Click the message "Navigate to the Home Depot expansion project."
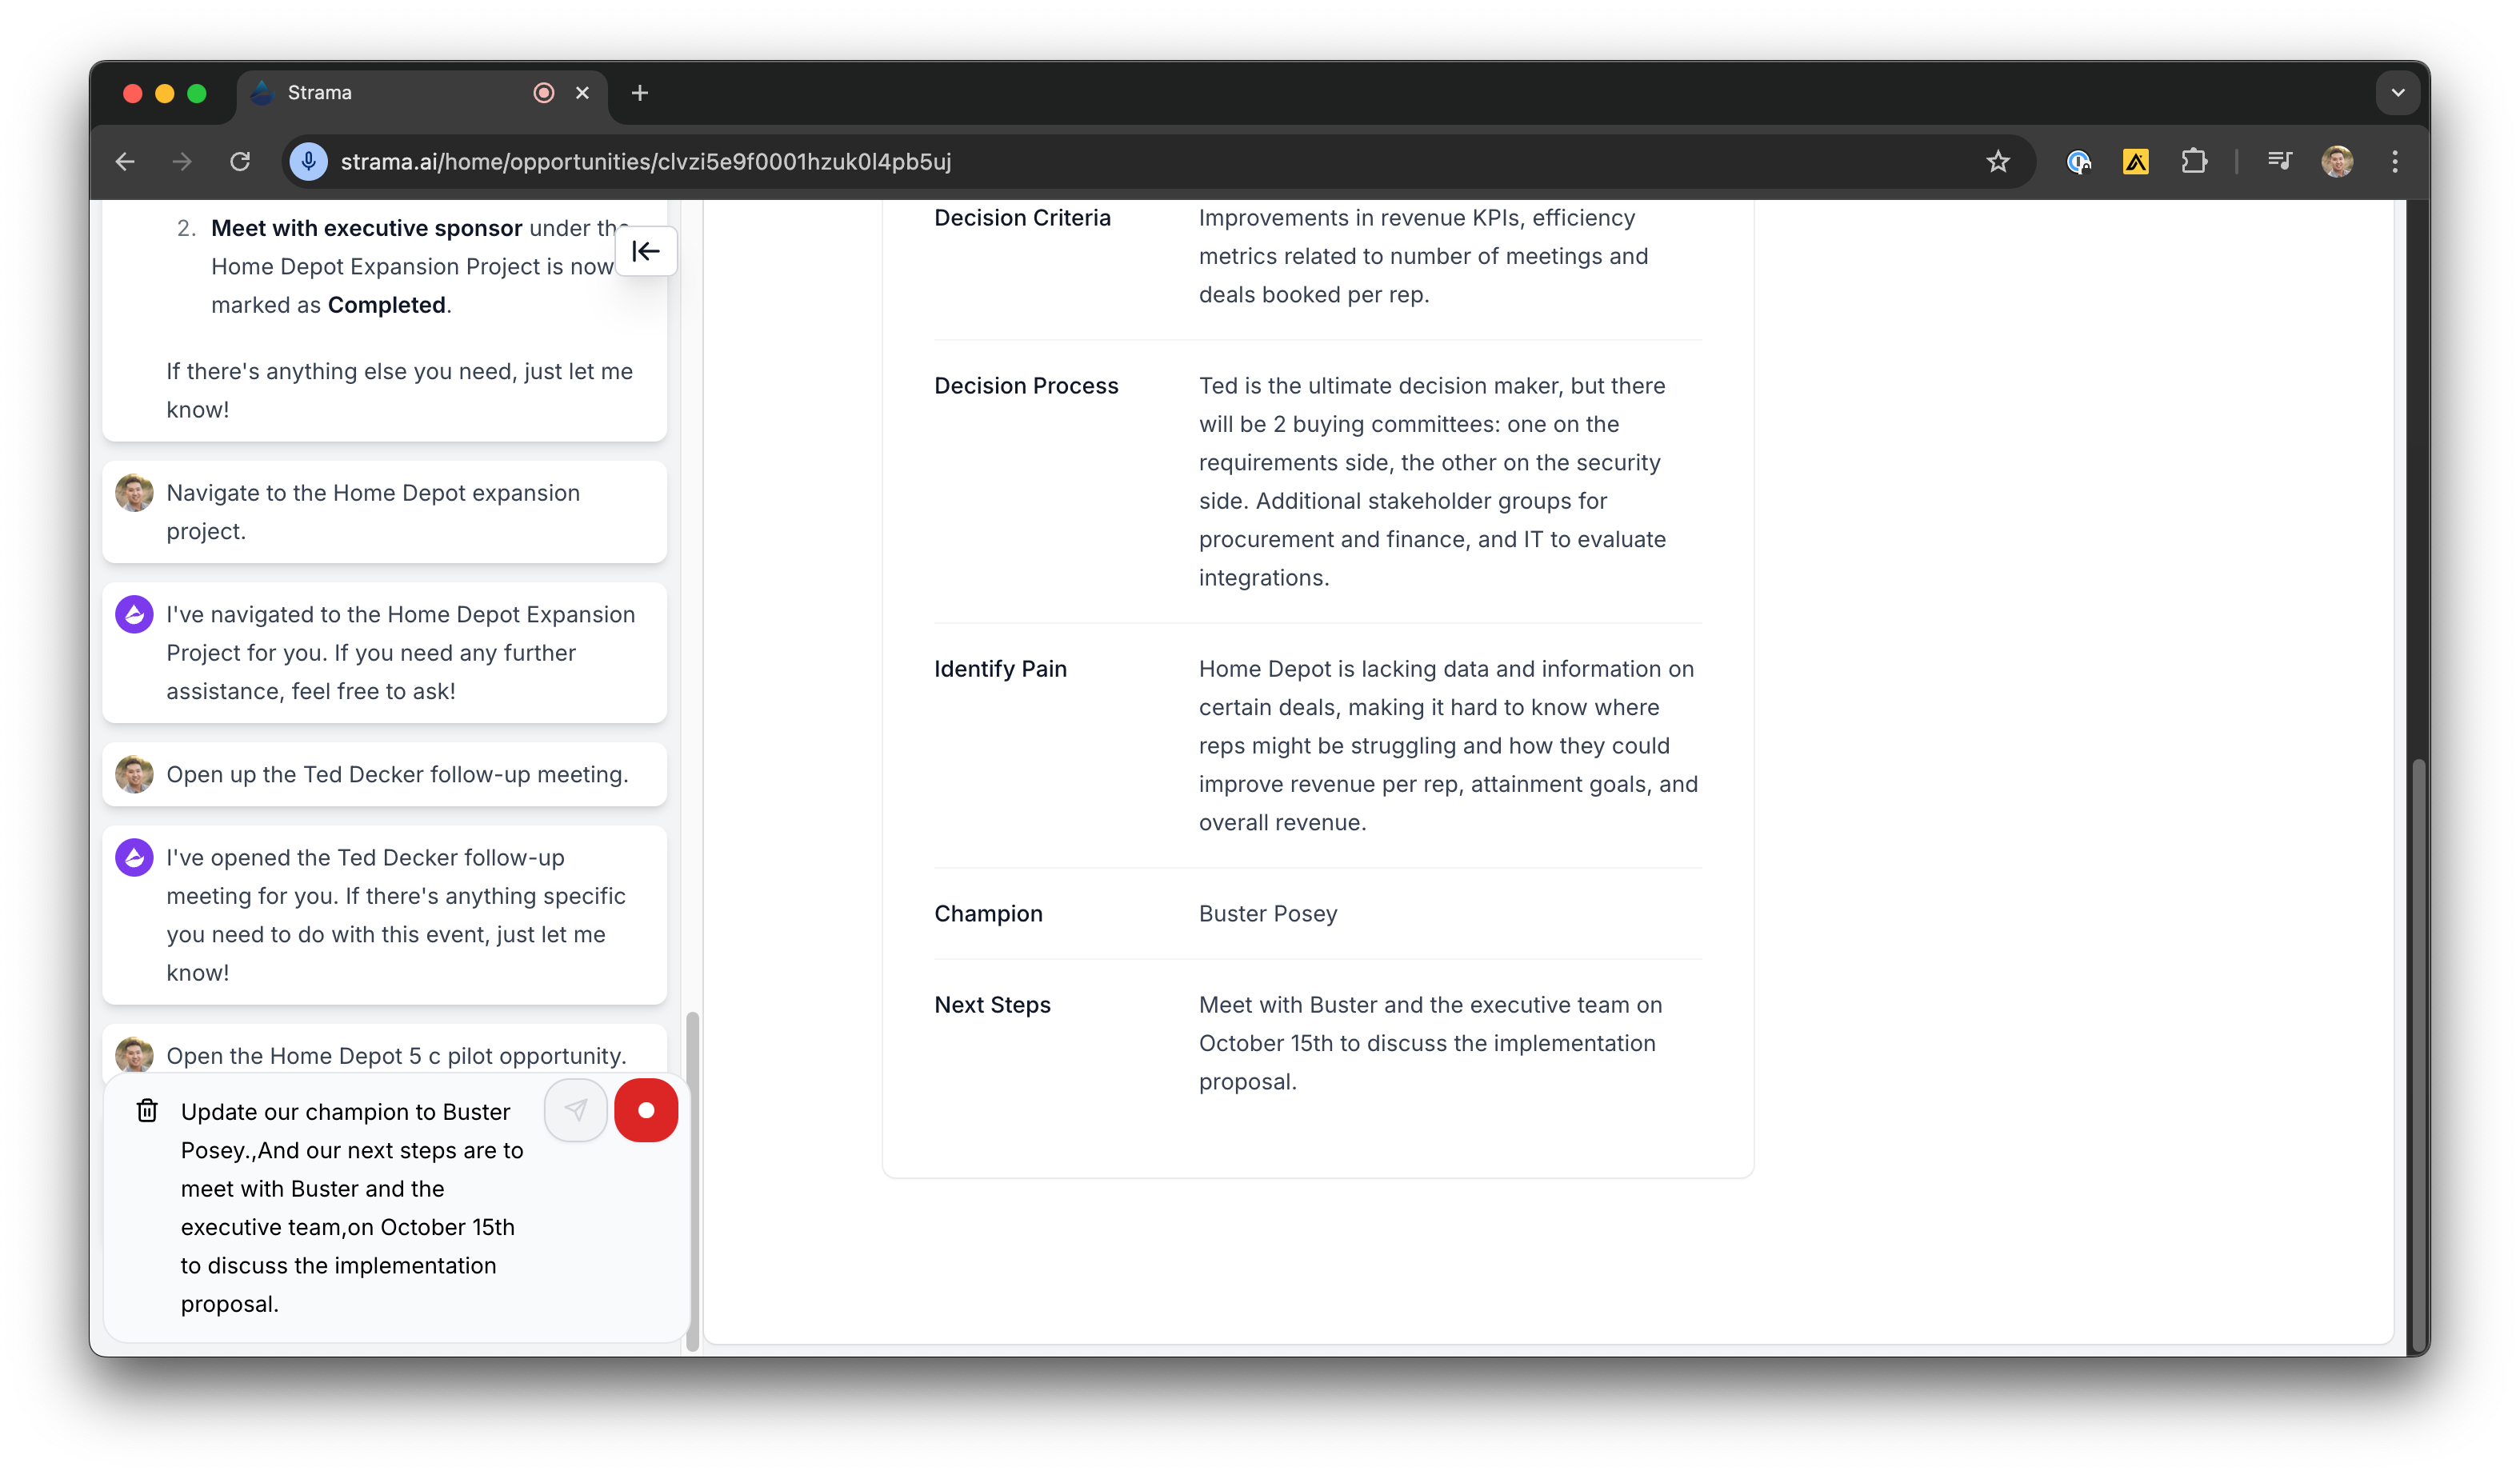The height and width of the screenshot is (1475, 2520). 373,512
